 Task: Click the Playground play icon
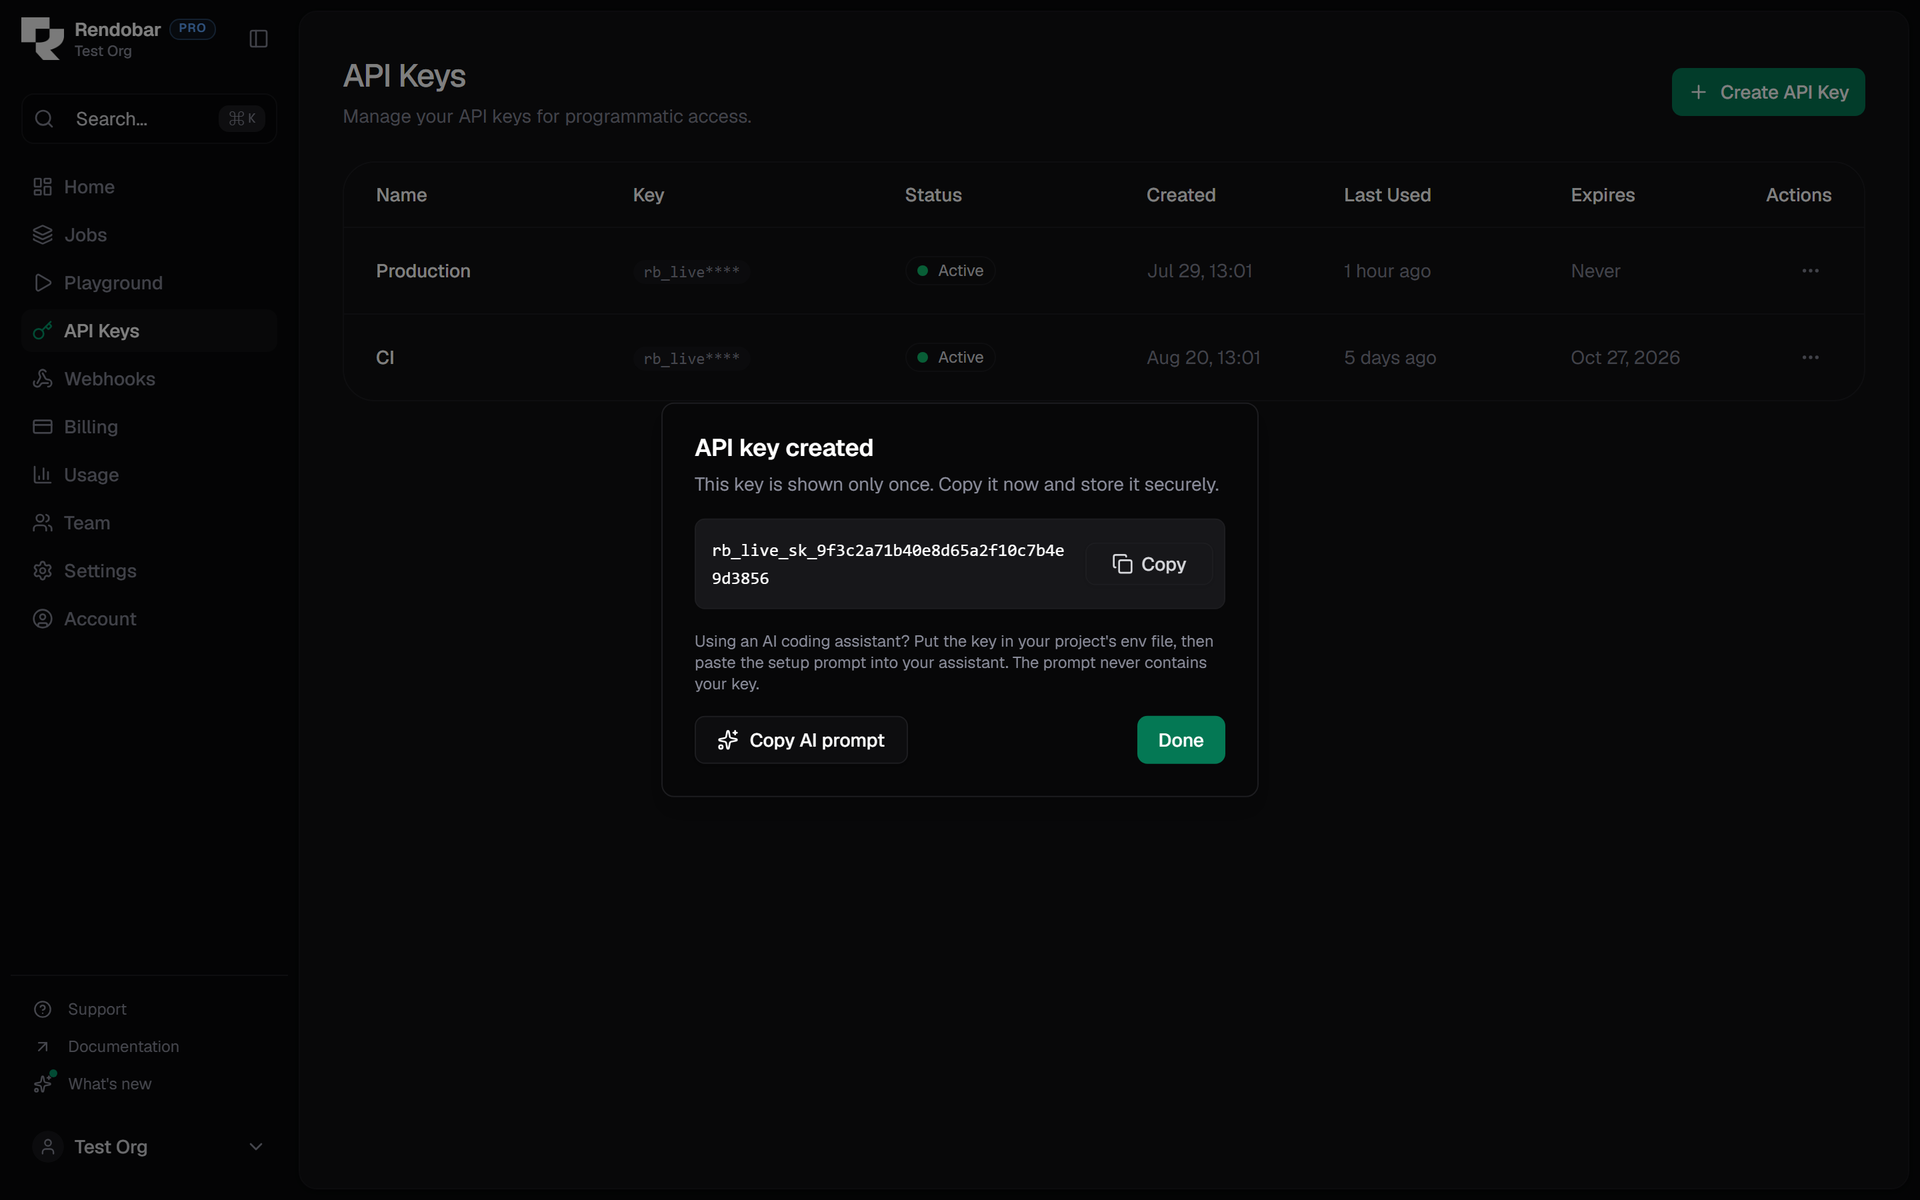[x=42, y=283]
